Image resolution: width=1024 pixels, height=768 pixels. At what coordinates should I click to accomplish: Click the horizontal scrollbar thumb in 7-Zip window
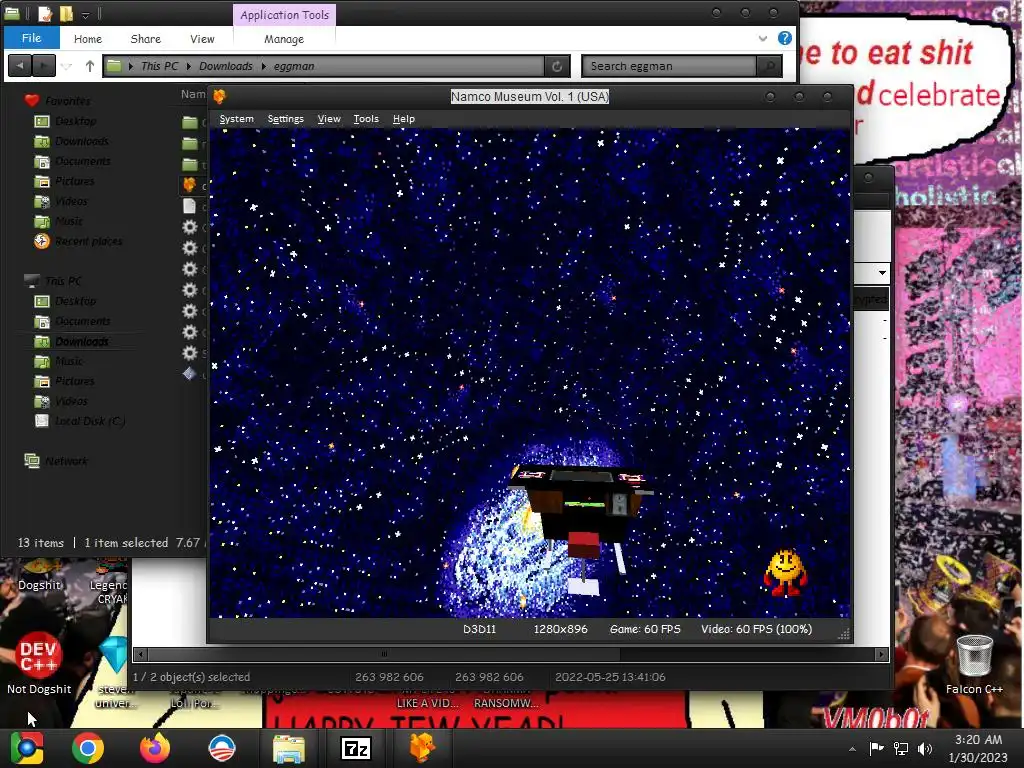pos(384,654)
